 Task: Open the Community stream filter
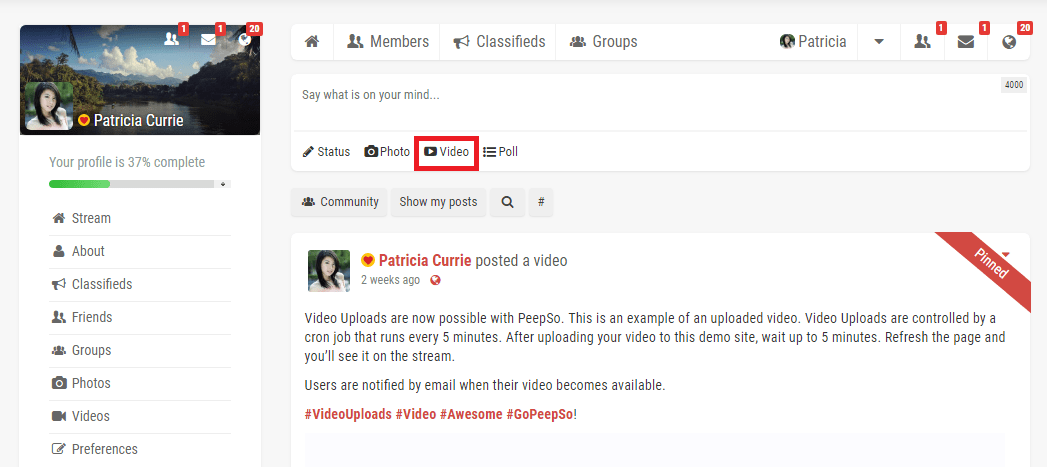339,202
